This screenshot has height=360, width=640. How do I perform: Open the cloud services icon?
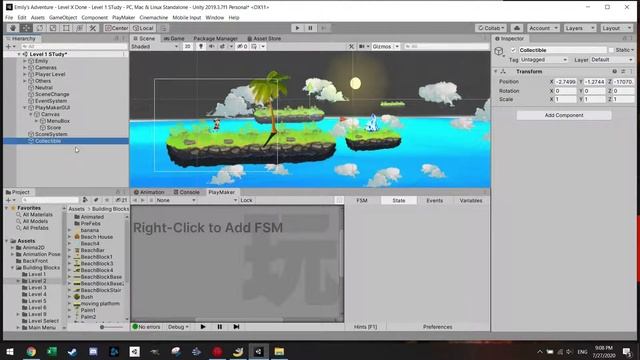pyautogui.click(x=517, y=28)
